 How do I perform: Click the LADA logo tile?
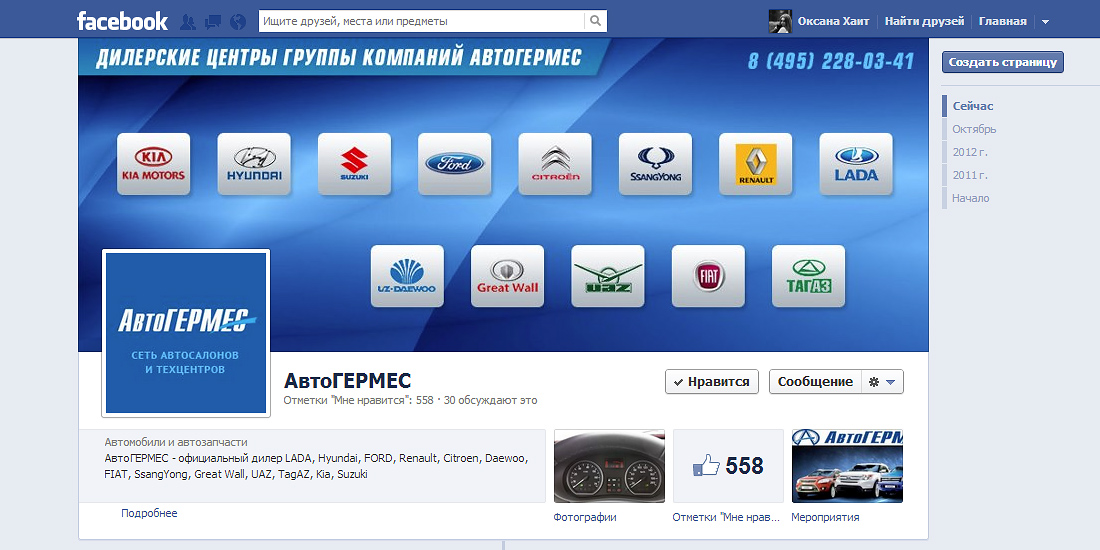coord(856,164)
